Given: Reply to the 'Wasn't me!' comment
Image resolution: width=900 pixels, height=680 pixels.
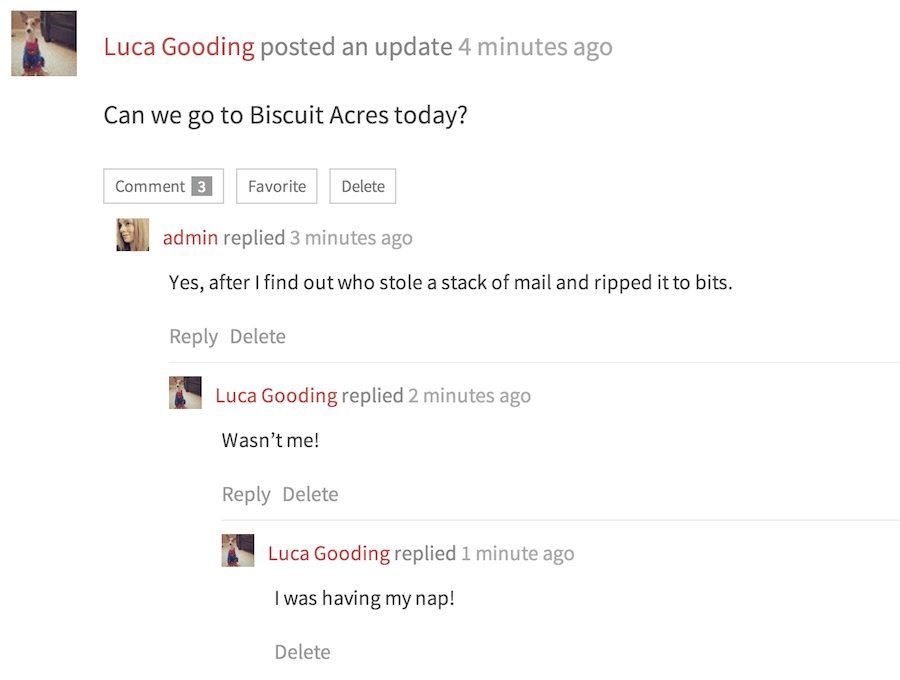Looking at the screenshot, I should [246, 495].
